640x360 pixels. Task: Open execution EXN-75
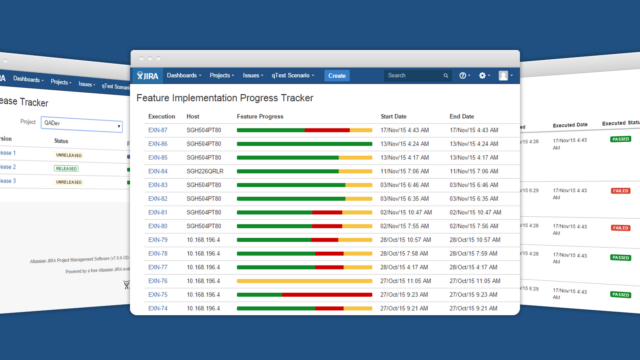(x=158, y=295)
